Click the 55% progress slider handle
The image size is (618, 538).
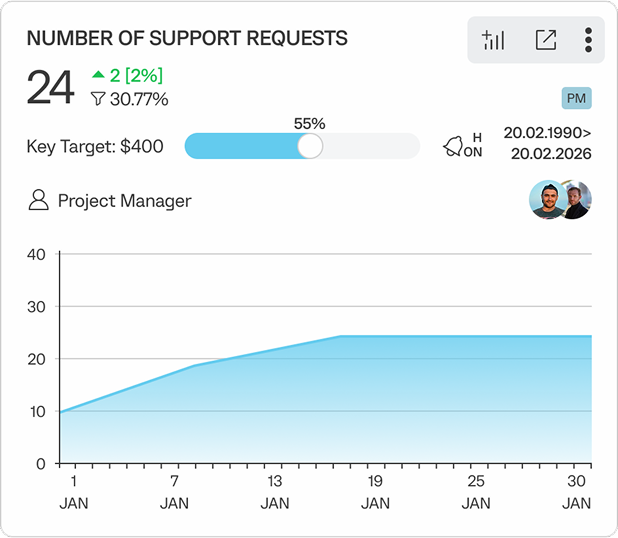click(x=310, y=146)
